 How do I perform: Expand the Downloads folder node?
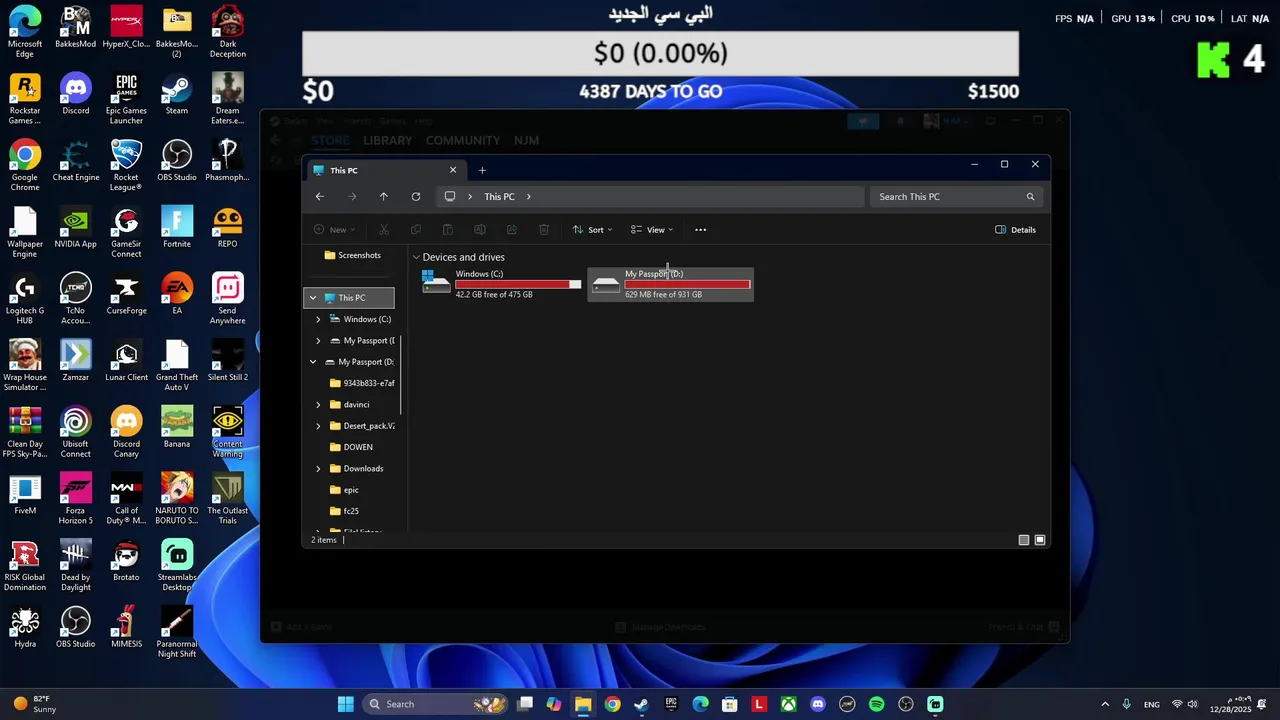point(318,469)
